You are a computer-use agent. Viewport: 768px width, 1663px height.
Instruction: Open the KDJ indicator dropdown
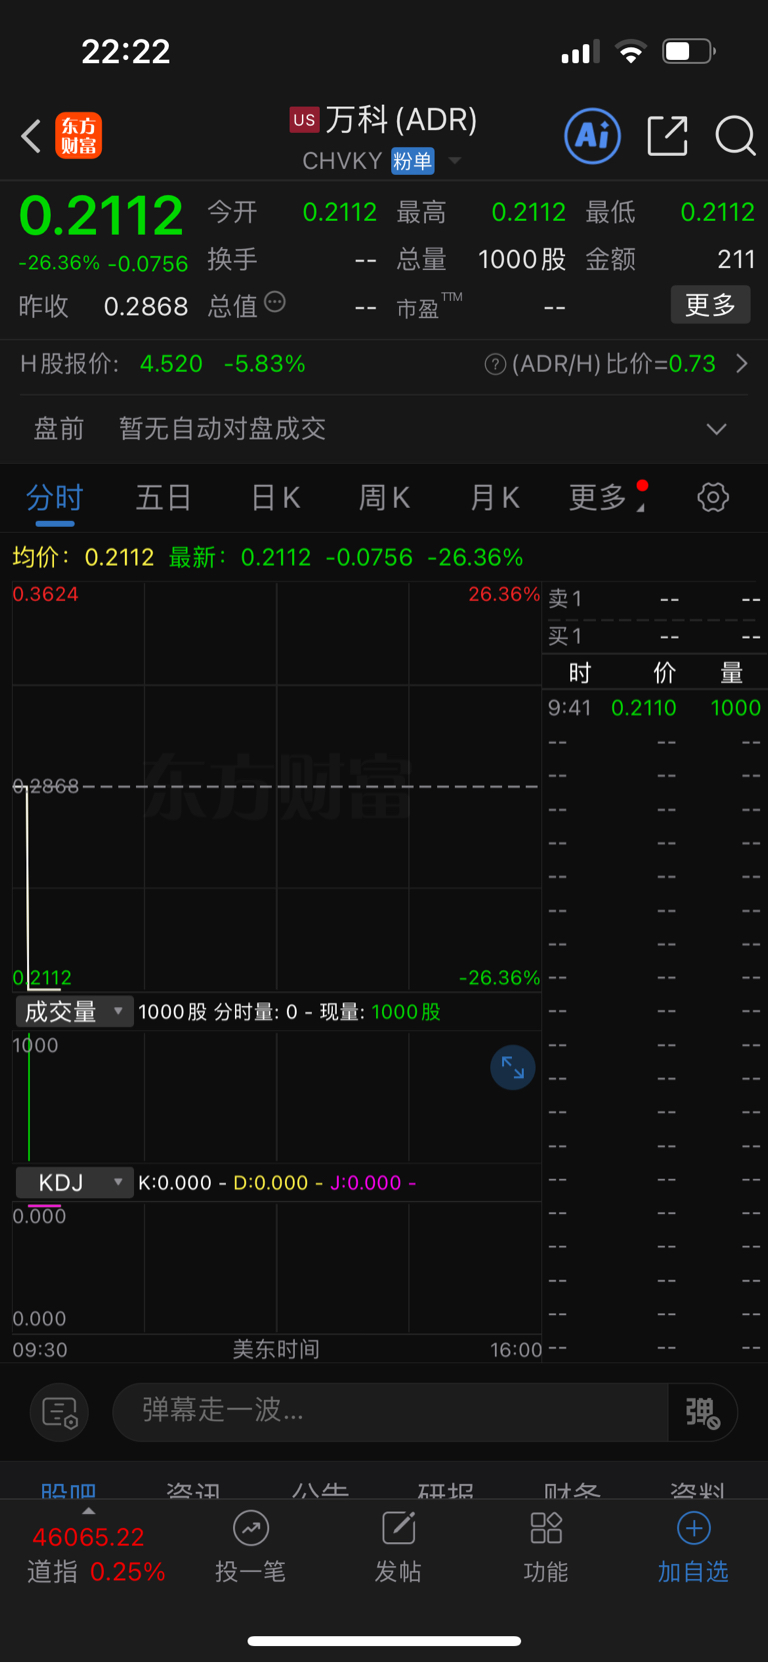74,1183
